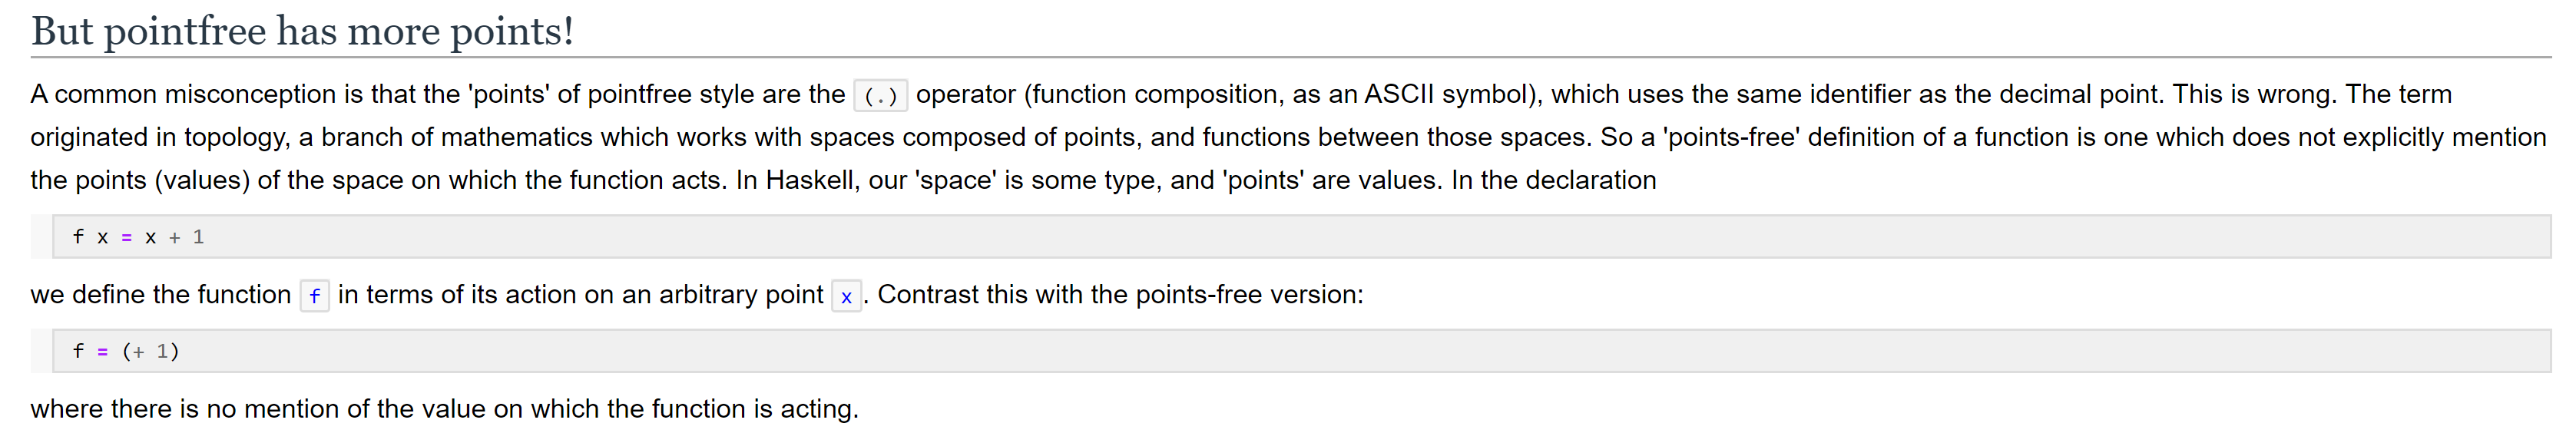Click the inline (.) operator code snippet
The width and height of the screenshot is (2576, 433).
click(880, 96)
